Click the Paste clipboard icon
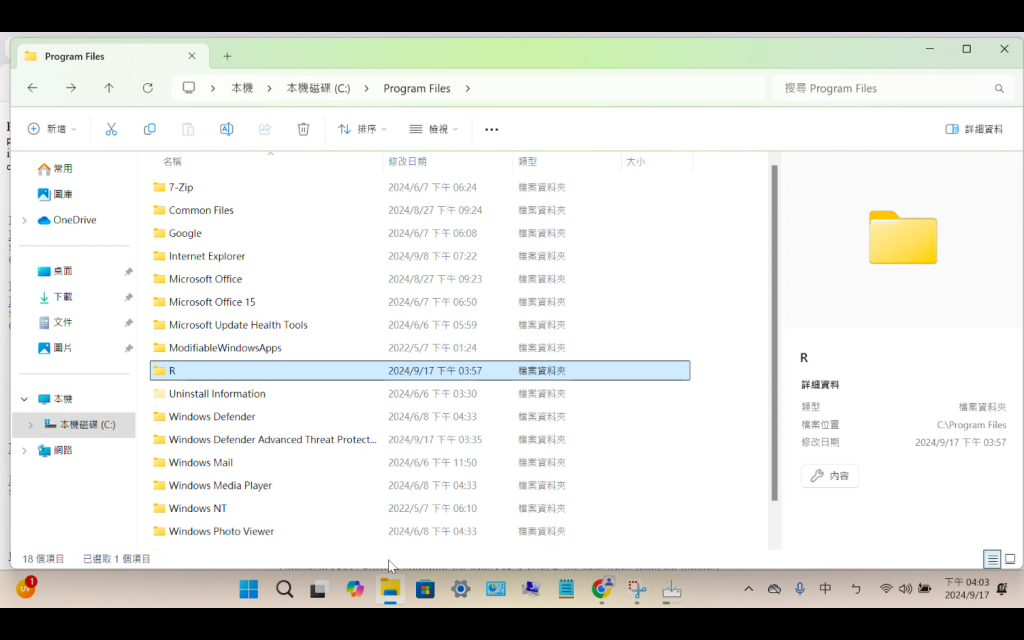The width and height of the screenshot is (1024, 640). click(188, 129)
